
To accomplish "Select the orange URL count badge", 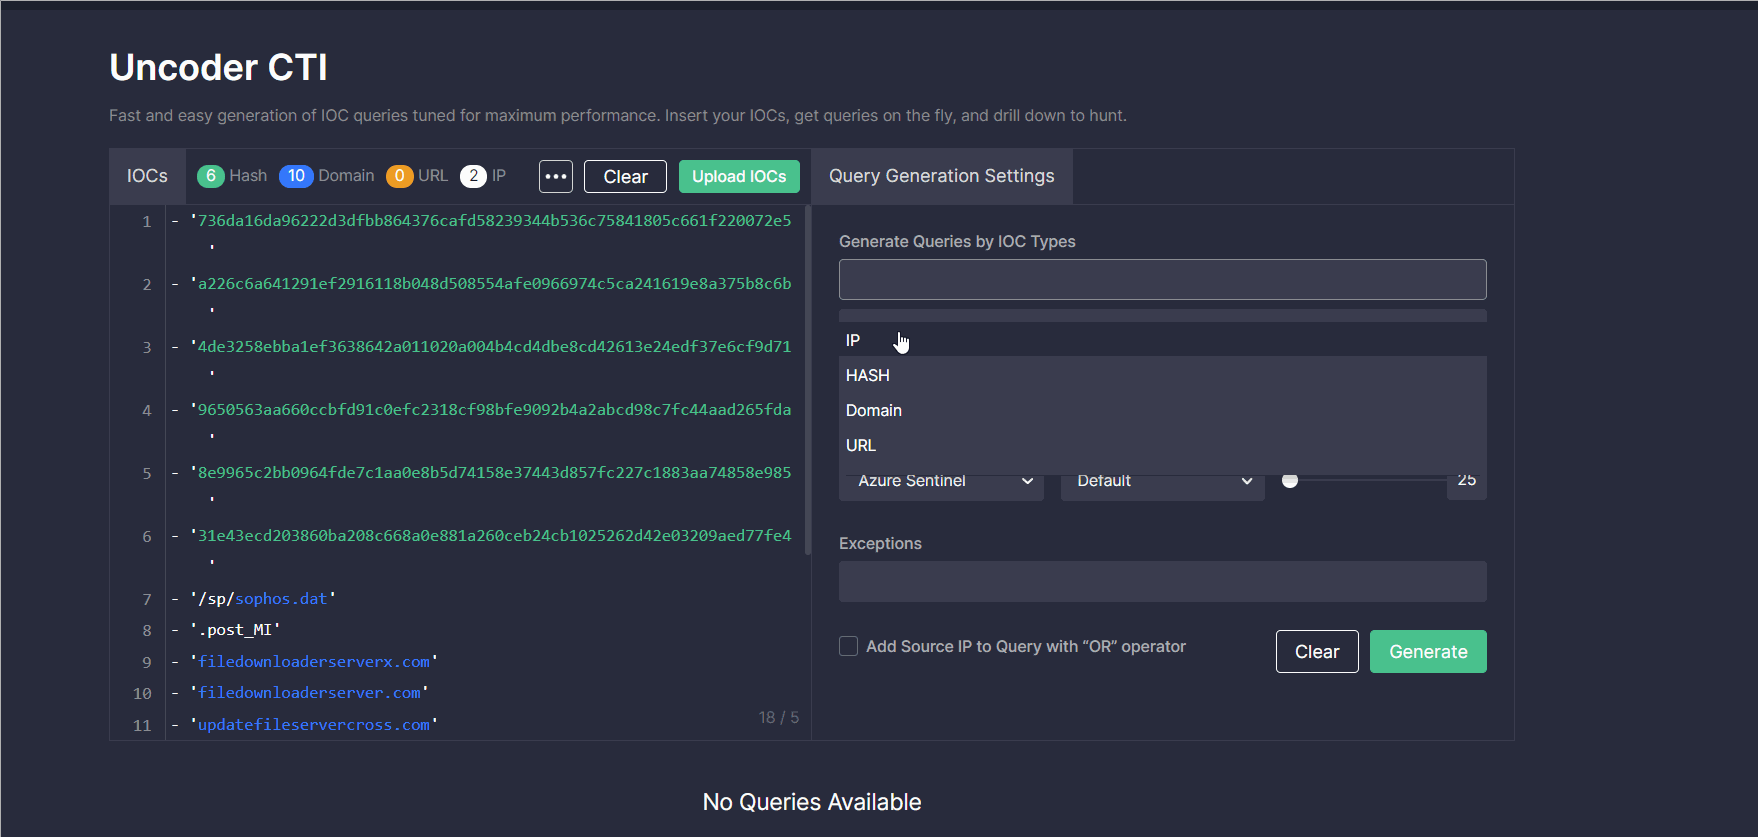I will [x=399, y=176].
